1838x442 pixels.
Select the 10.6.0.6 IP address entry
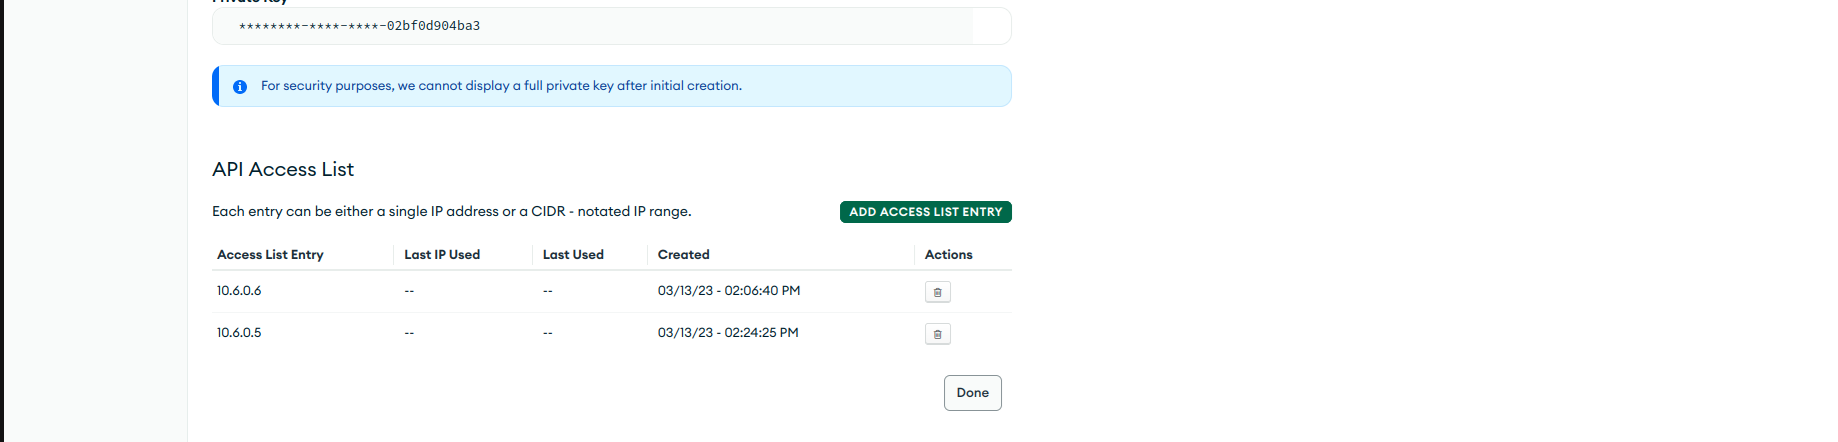tap(239, 291)
